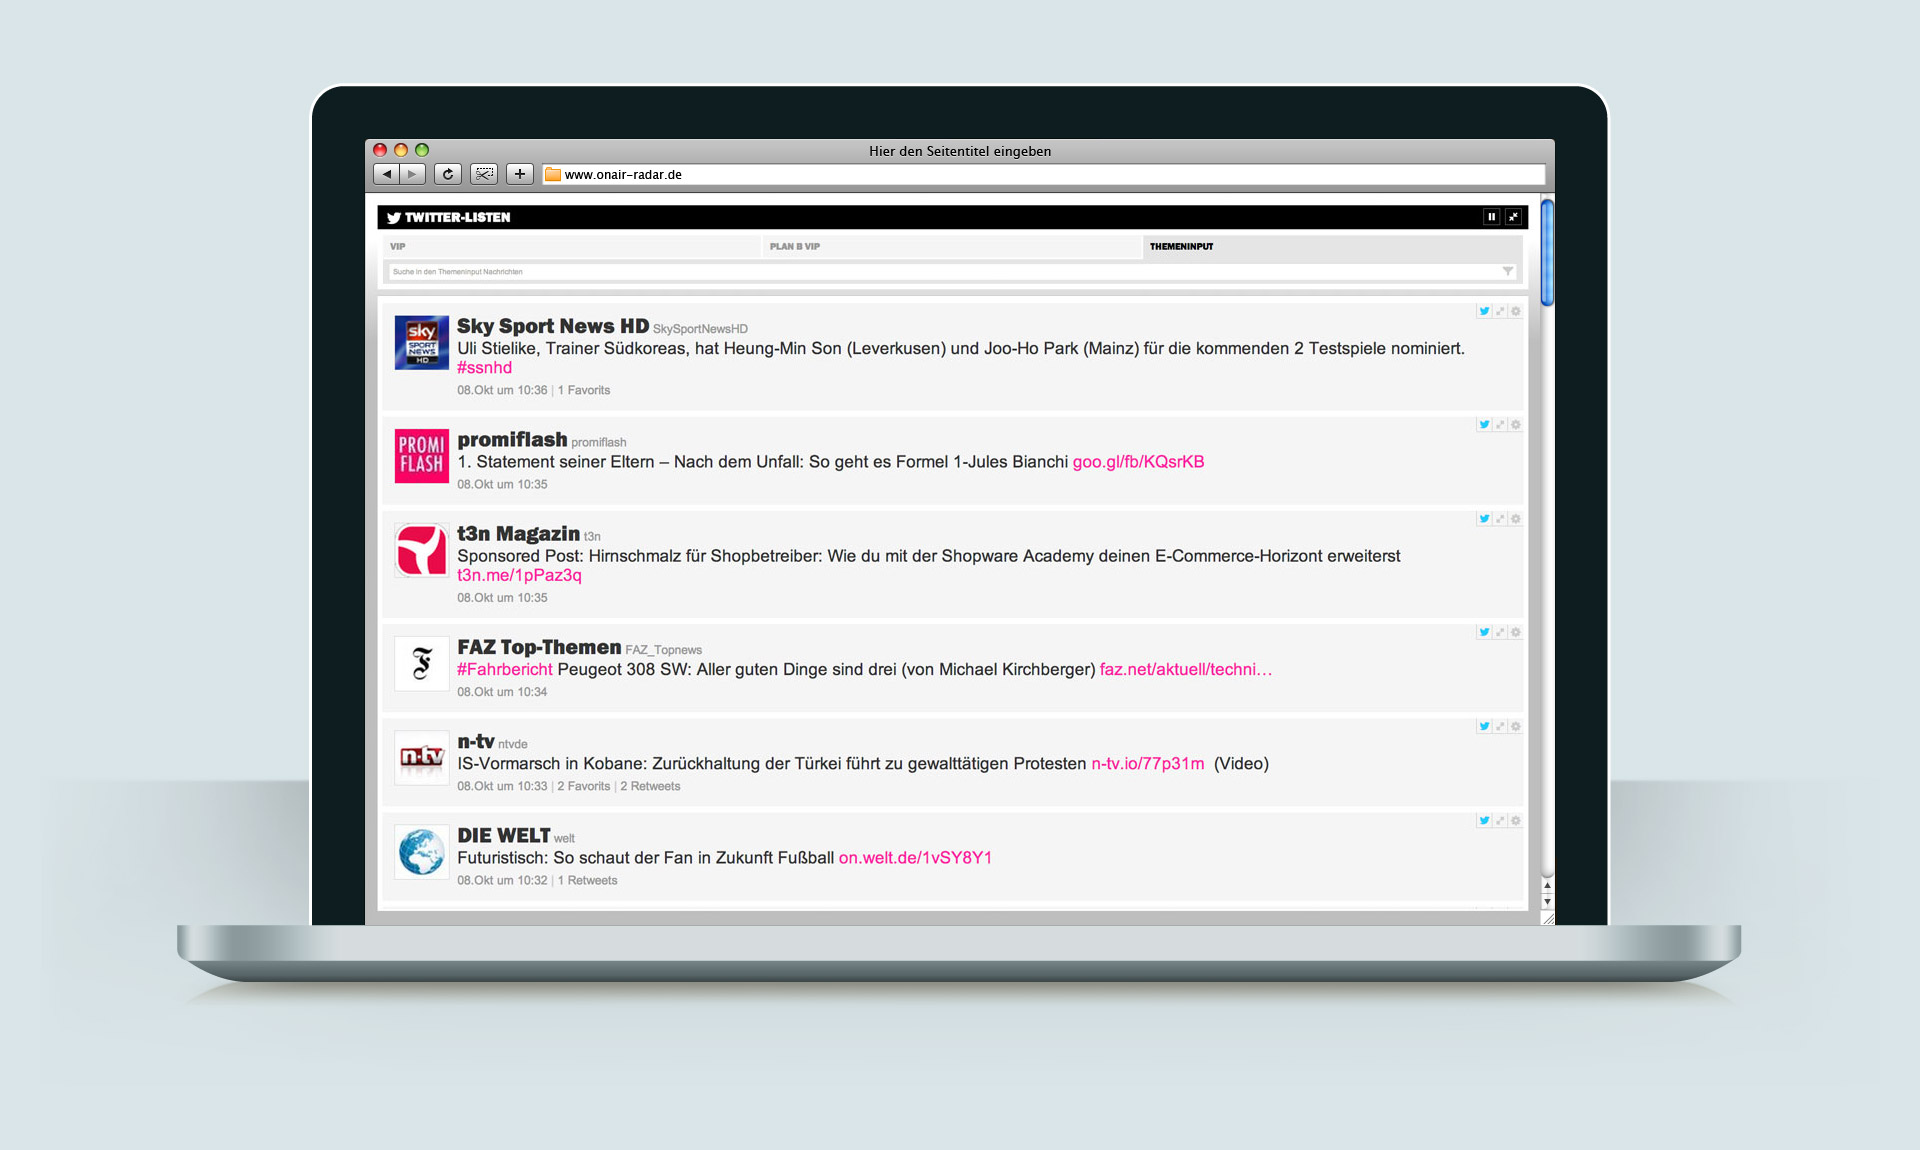Image resolution: width=1920 pixels, height=1150 pixels.
Task: Expand the promiflash tweet
Action: (x=1500, y=425)
